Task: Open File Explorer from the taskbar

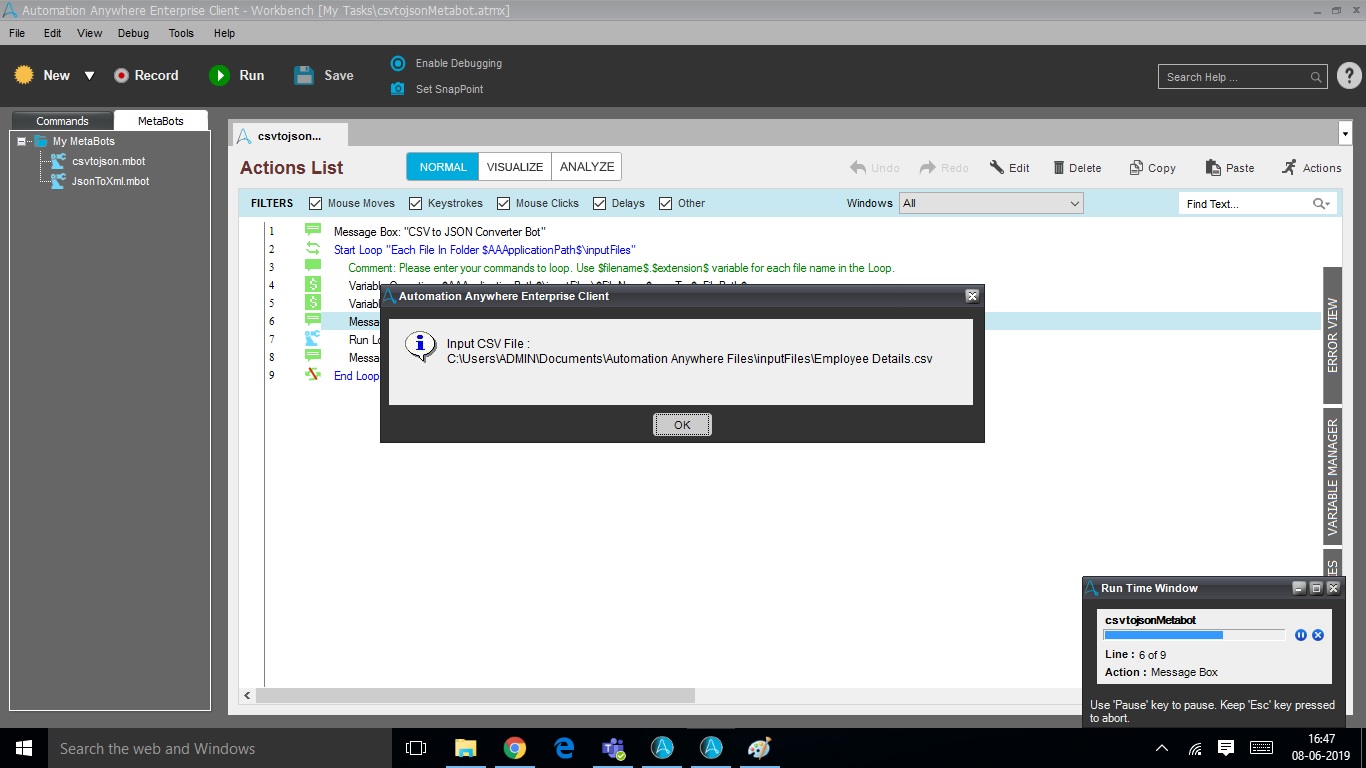Action: pos(465,748)
